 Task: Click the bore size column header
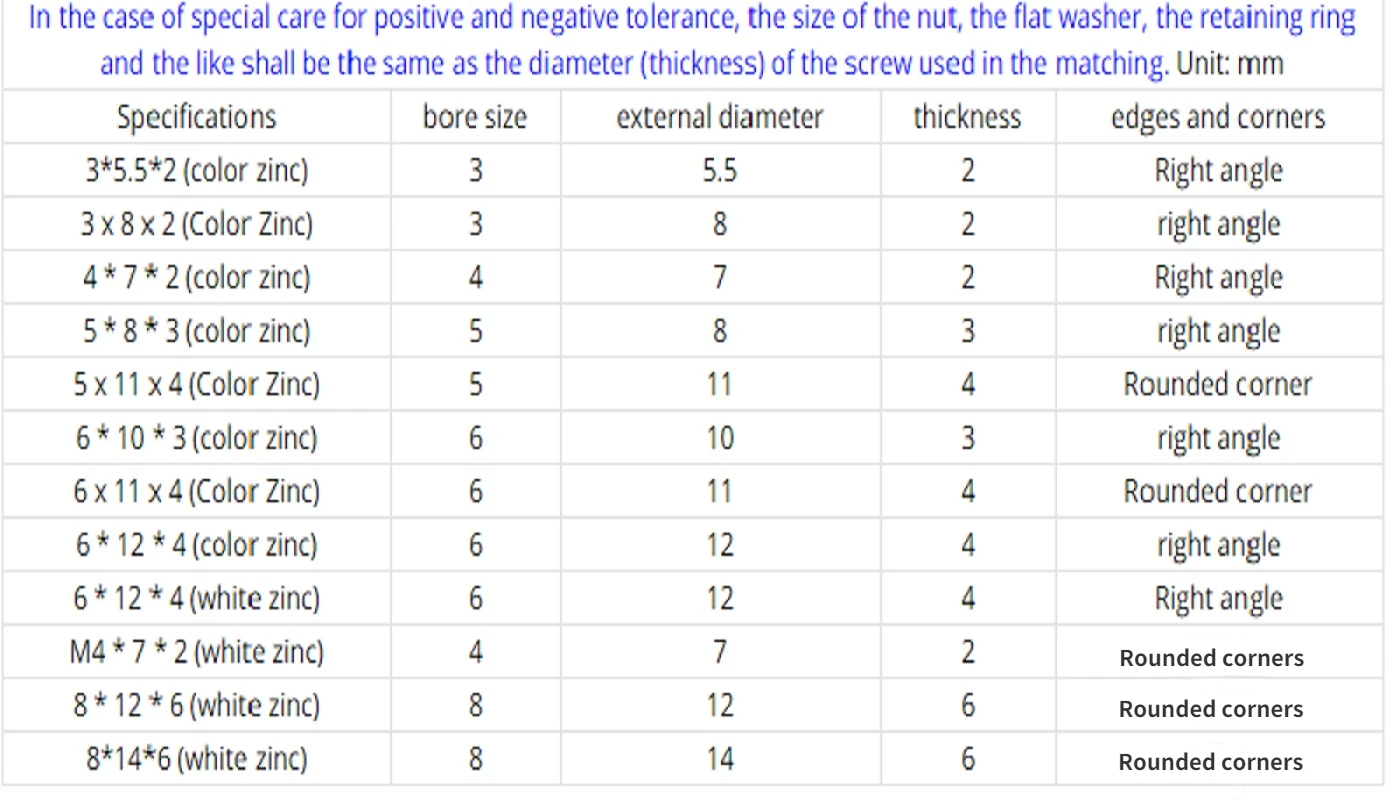pos(474,117)
